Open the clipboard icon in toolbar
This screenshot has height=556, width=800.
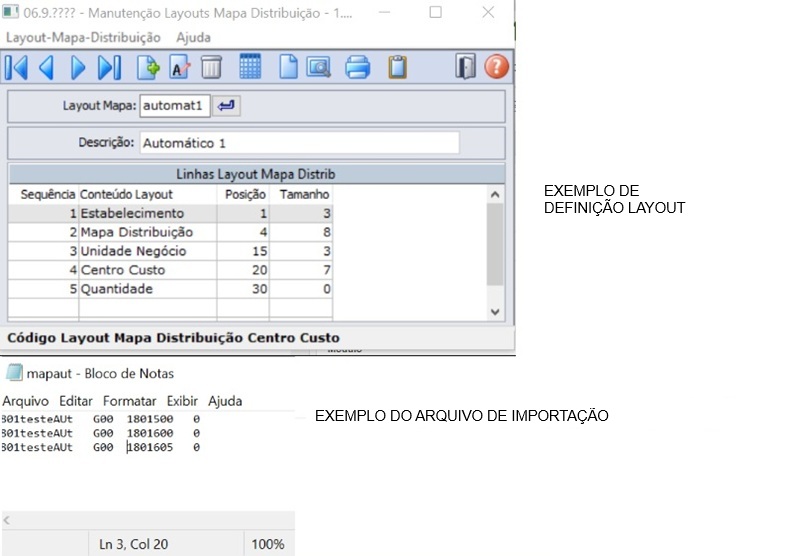coord(397,67)
